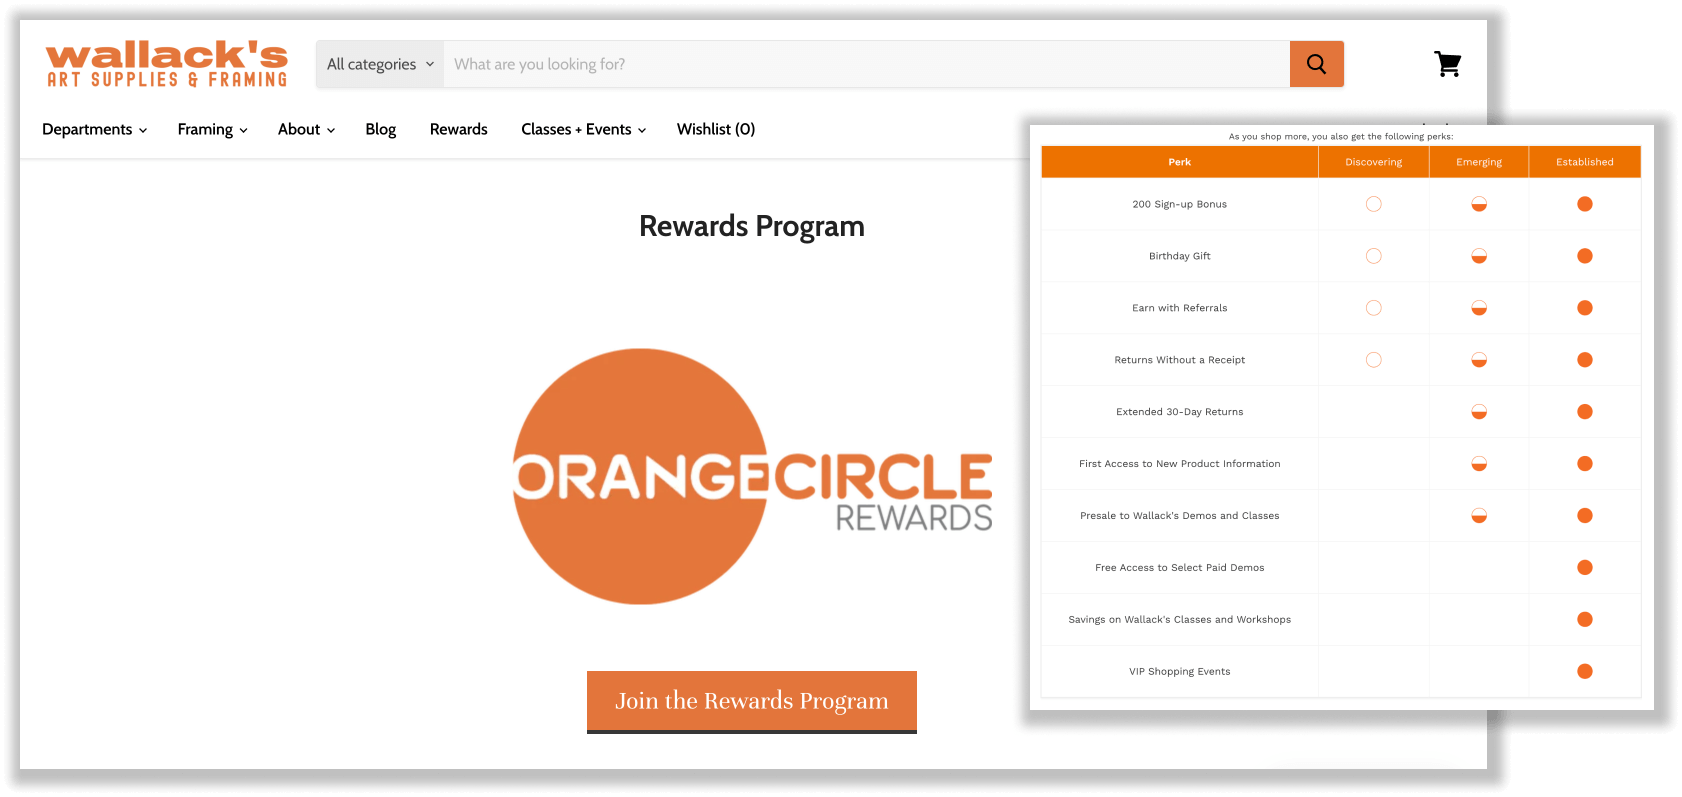
Task: Click Established filled circle for 200 Sign-up Bonus
Action: (1585, 204)
